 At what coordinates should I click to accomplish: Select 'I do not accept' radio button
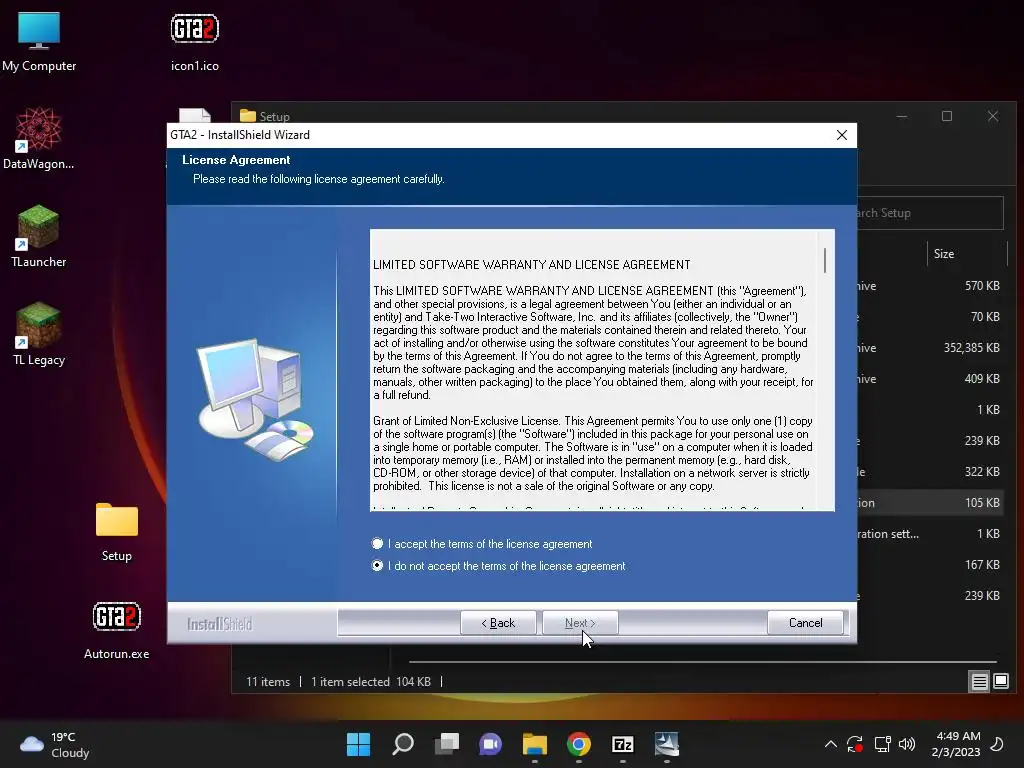377,566
